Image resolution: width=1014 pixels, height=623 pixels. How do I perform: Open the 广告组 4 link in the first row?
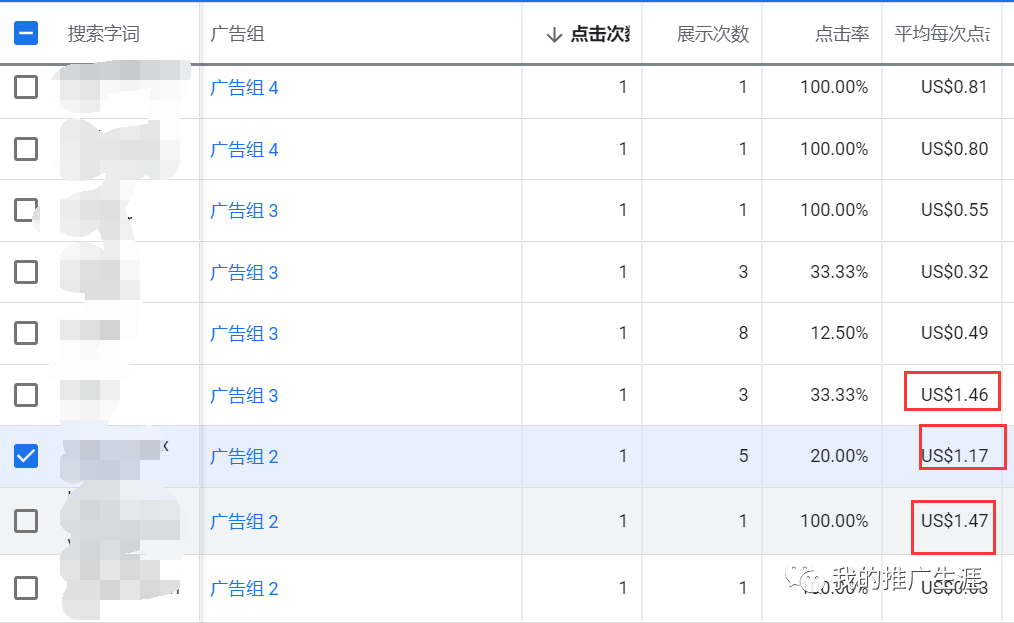(245, 87)
